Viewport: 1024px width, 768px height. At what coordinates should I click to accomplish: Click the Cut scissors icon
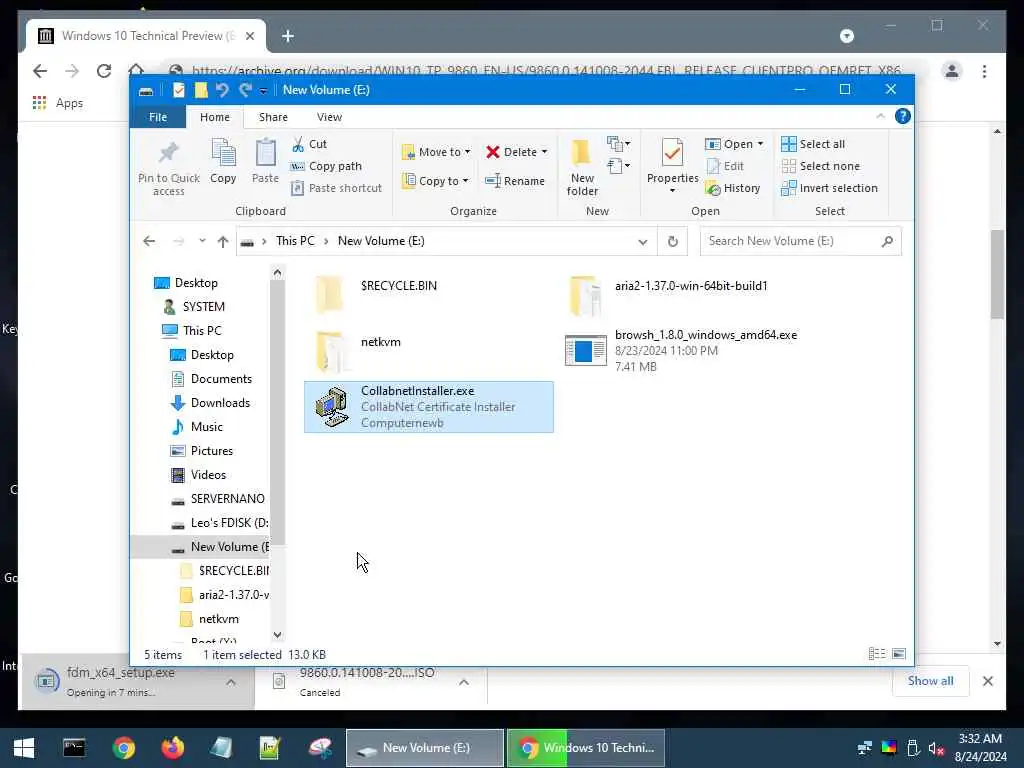[x=298, y=144]
